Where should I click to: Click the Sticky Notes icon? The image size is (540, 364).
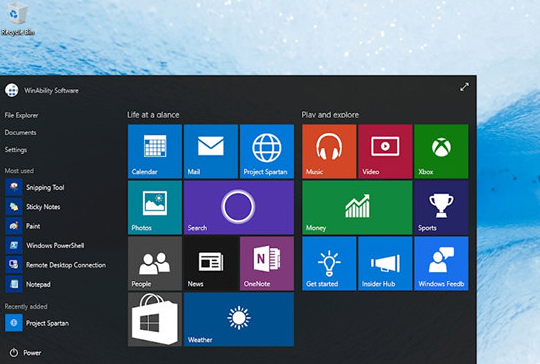[x=14, y=207]
